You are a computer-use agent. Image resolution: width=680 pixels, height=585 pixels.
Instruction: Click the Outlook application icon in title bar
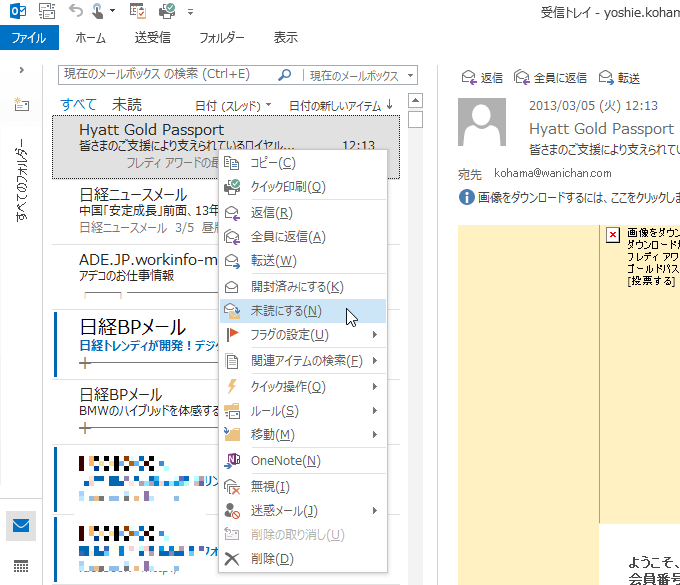(18, 11)
